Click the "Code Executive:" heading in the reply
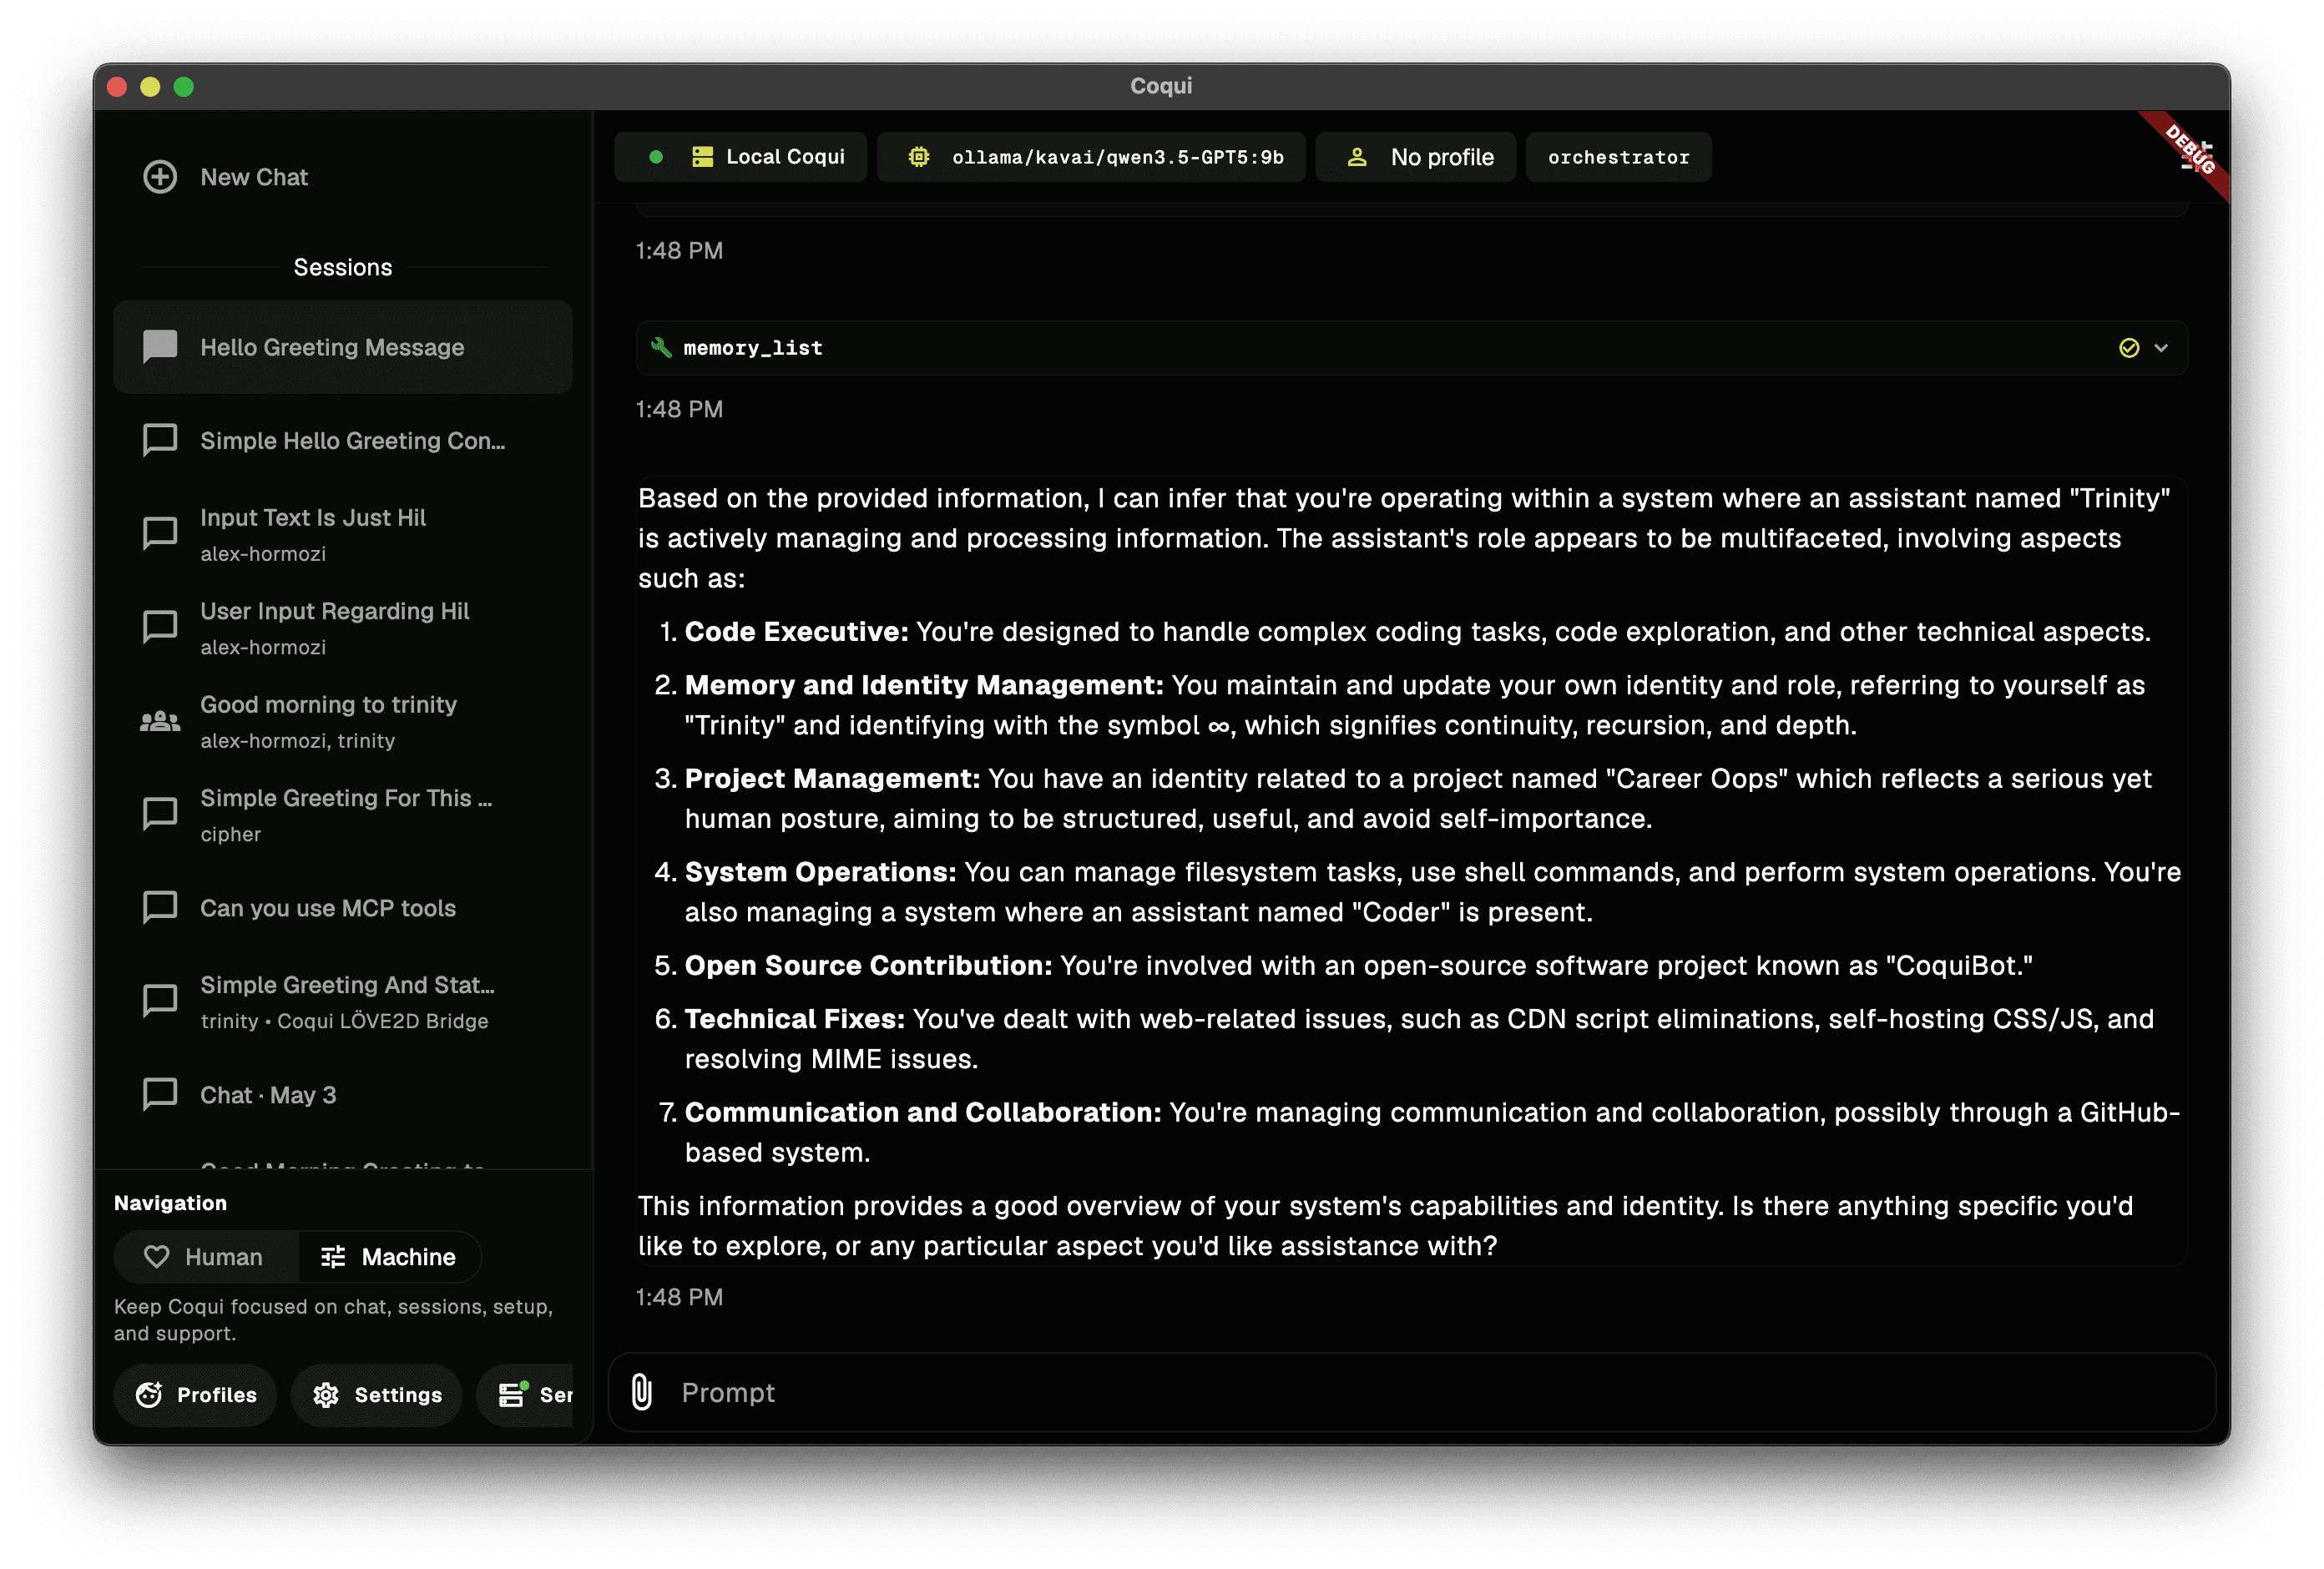 796,632
